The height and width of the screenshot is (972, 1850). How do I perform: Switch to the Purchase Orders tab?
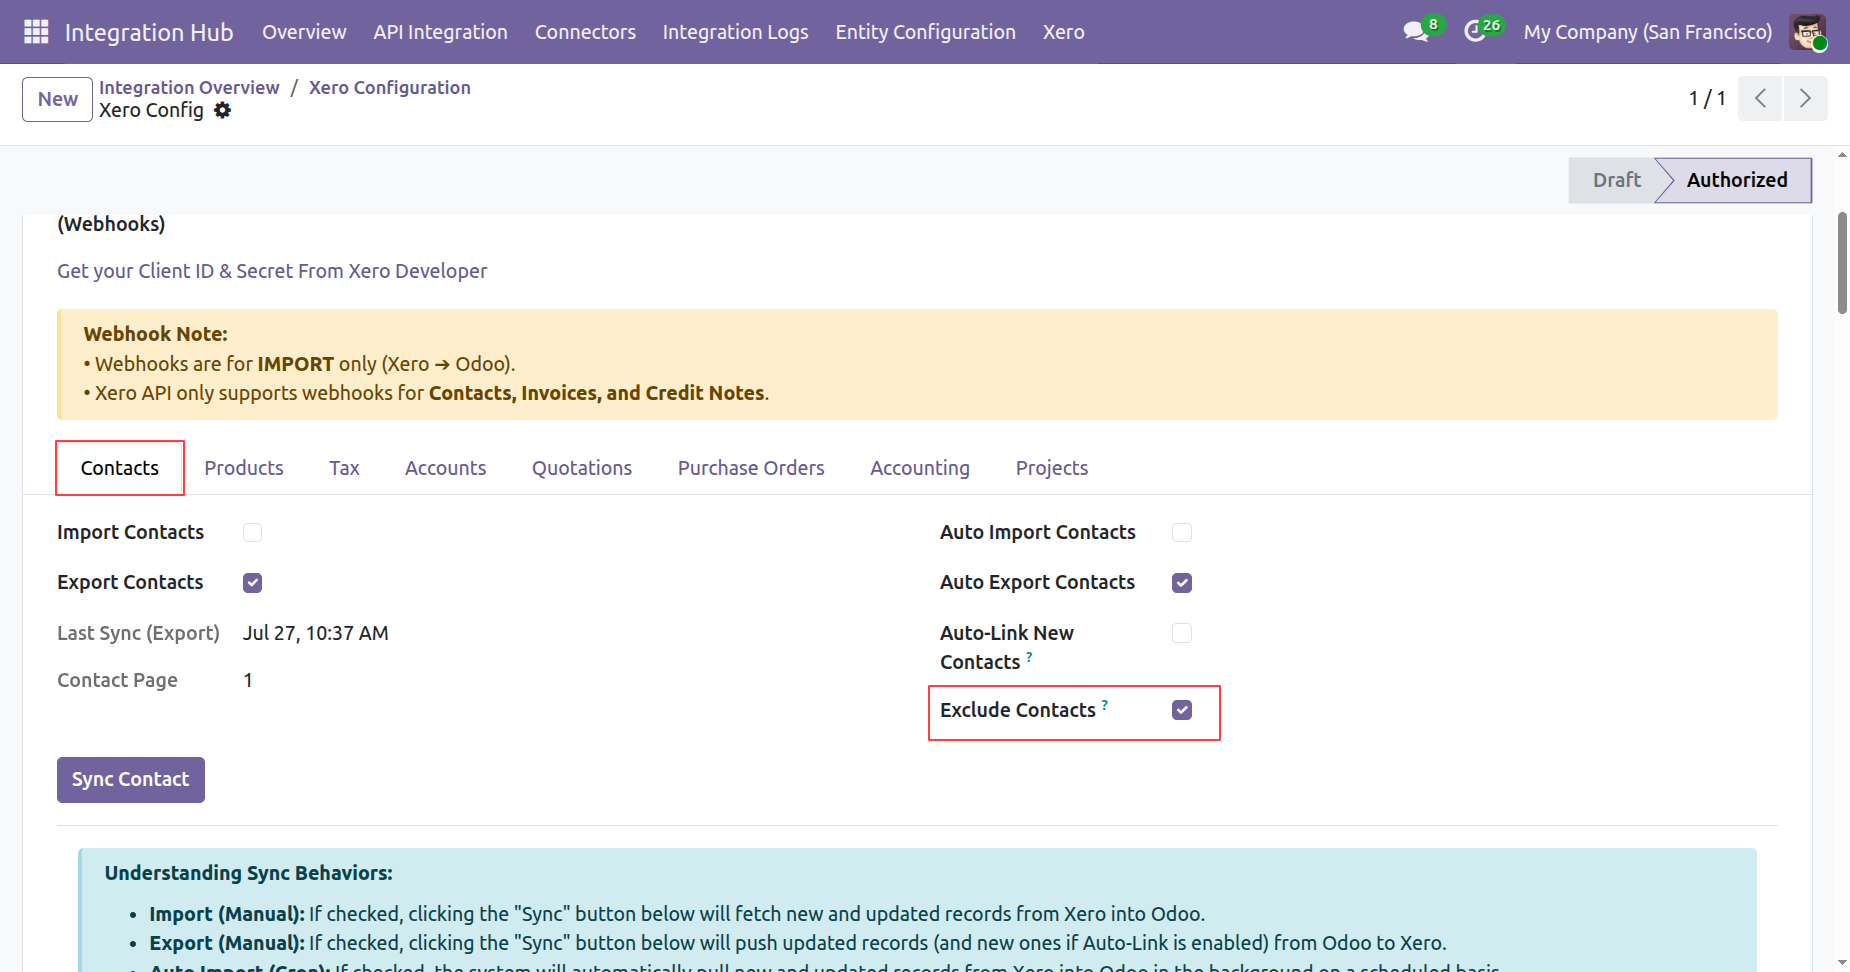(751, 468)
